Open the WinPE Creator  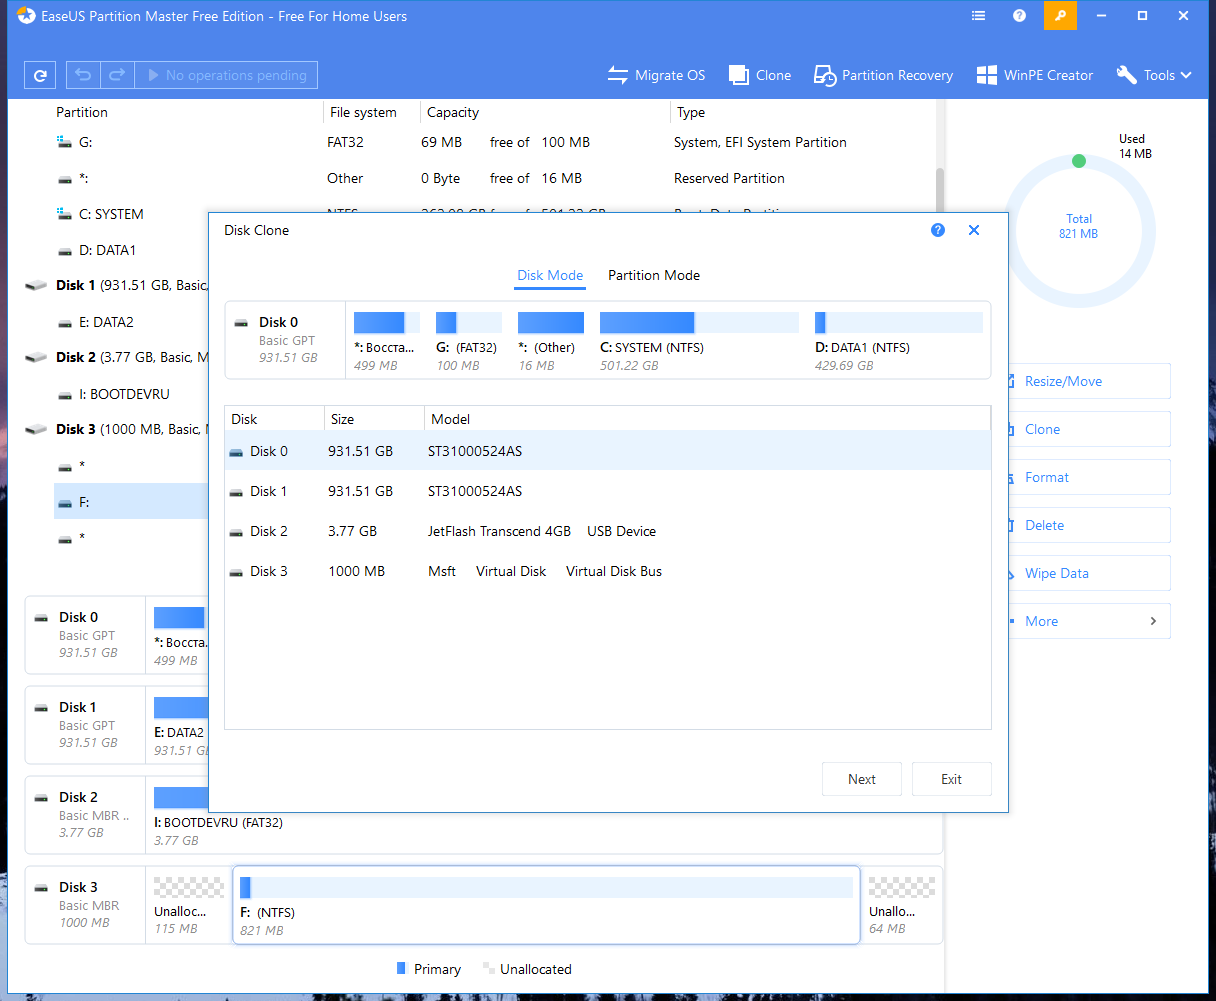coord(1035,75)
